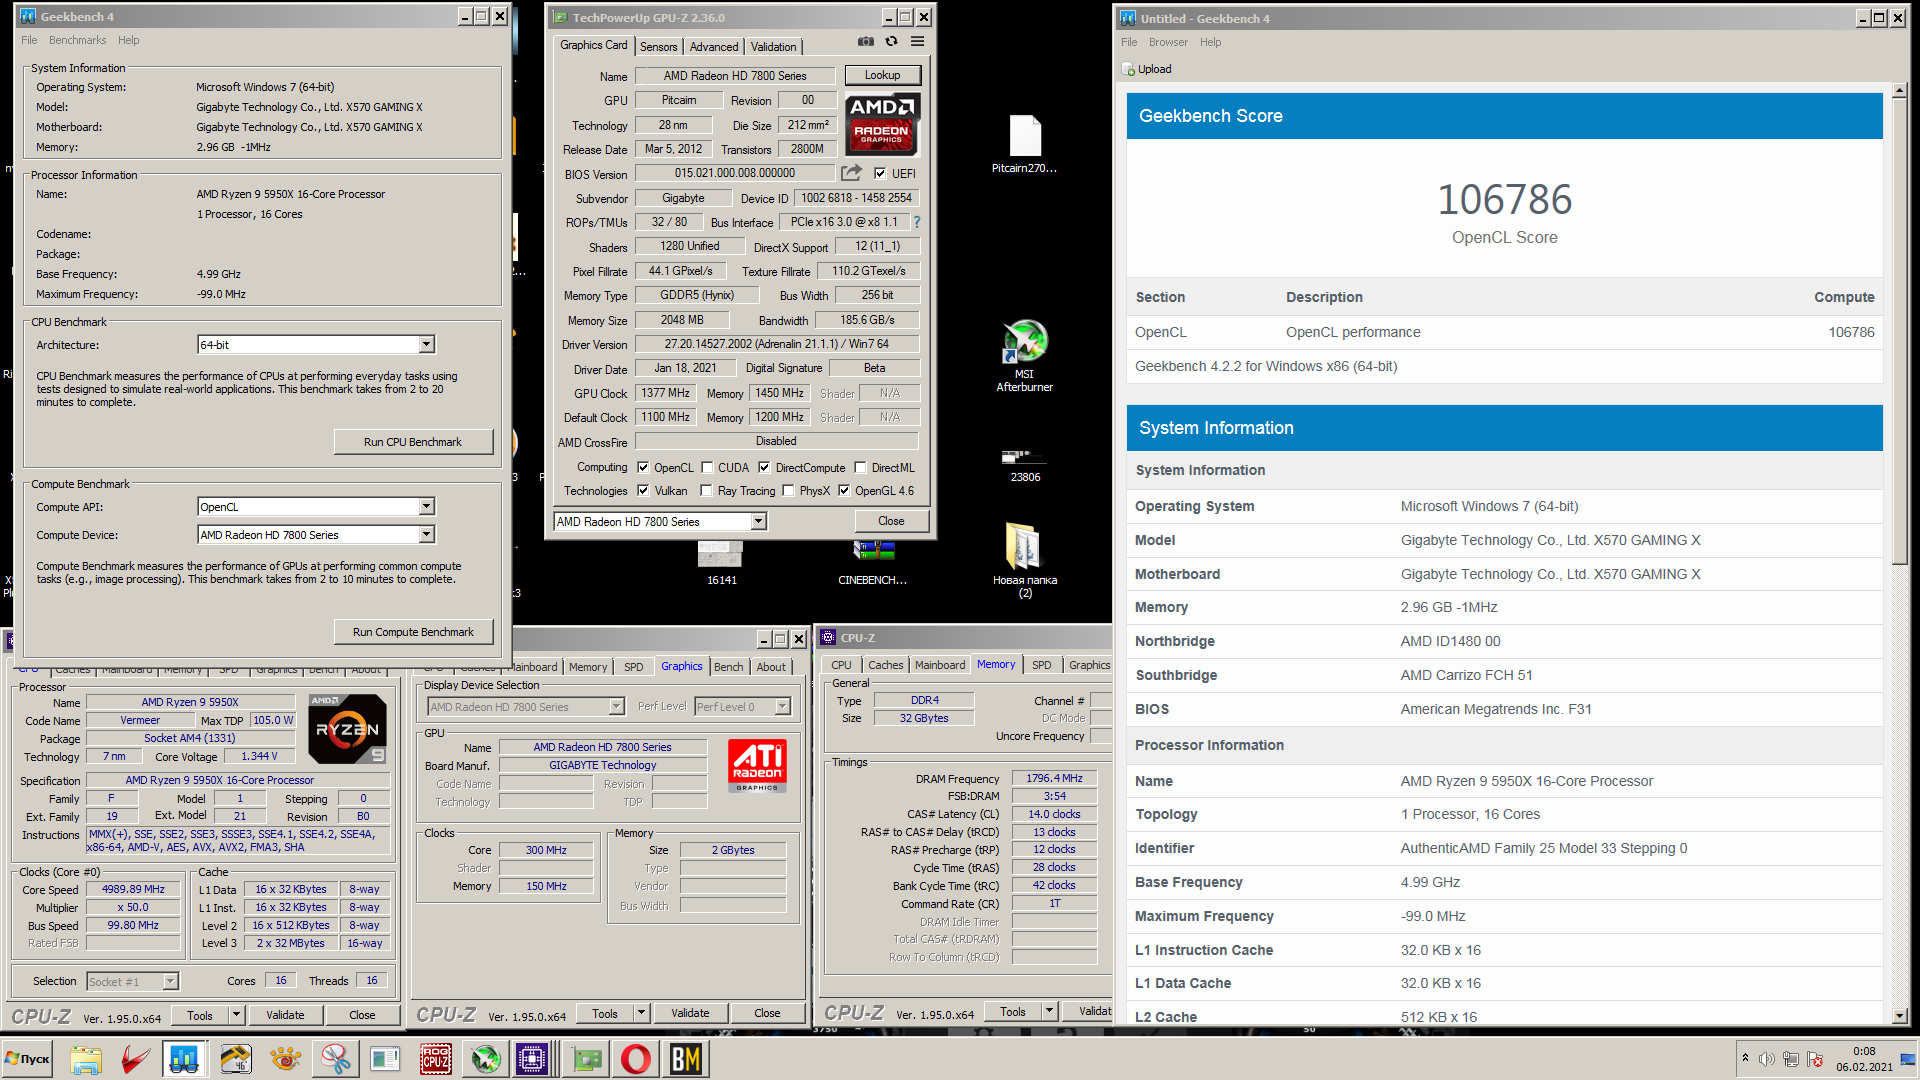
Task: Click the GPU-Z refresh icon
Action: [891, 42]
